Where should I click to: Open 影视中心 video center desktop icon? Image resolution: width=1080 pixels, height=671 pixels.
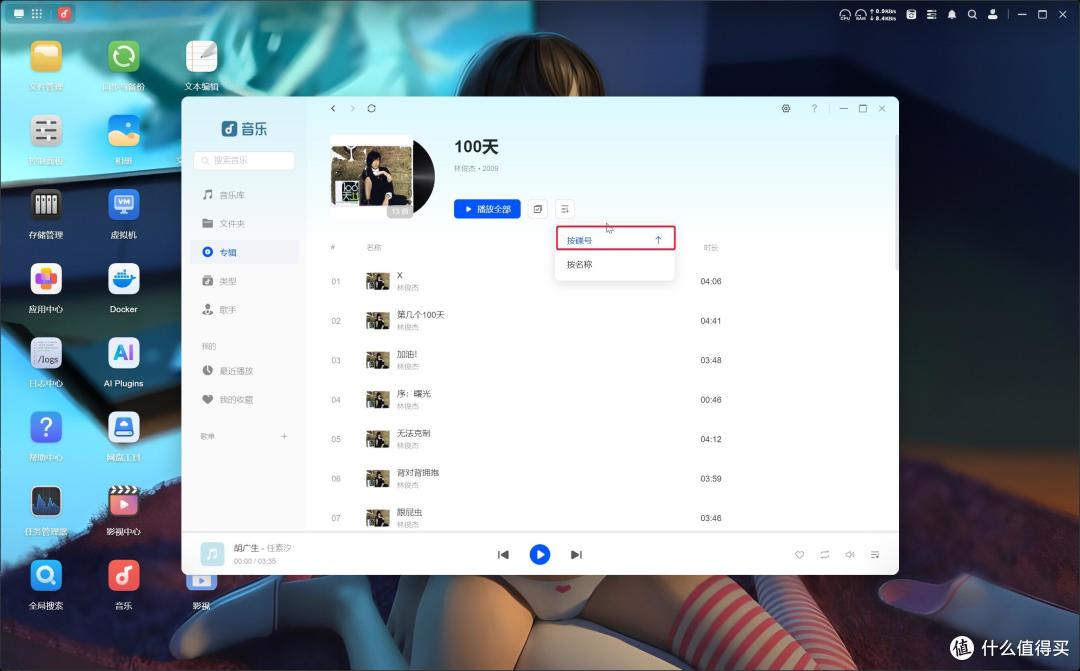pos(123,502)
